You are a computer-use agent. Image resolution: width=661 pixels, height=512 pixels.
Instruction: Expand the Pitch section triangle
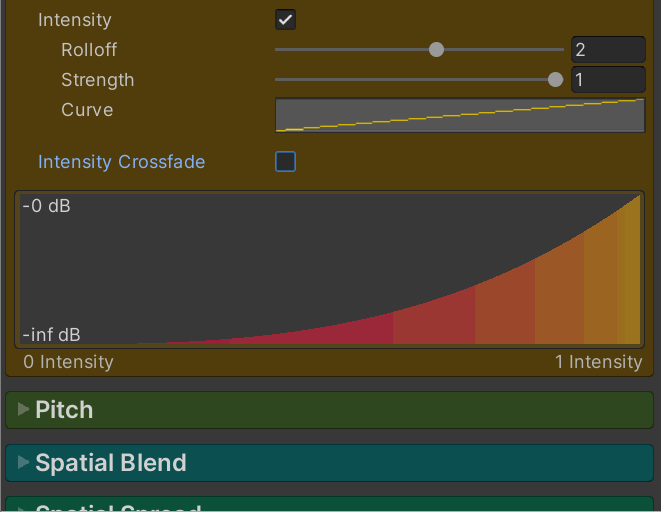[x=23, y=409]
